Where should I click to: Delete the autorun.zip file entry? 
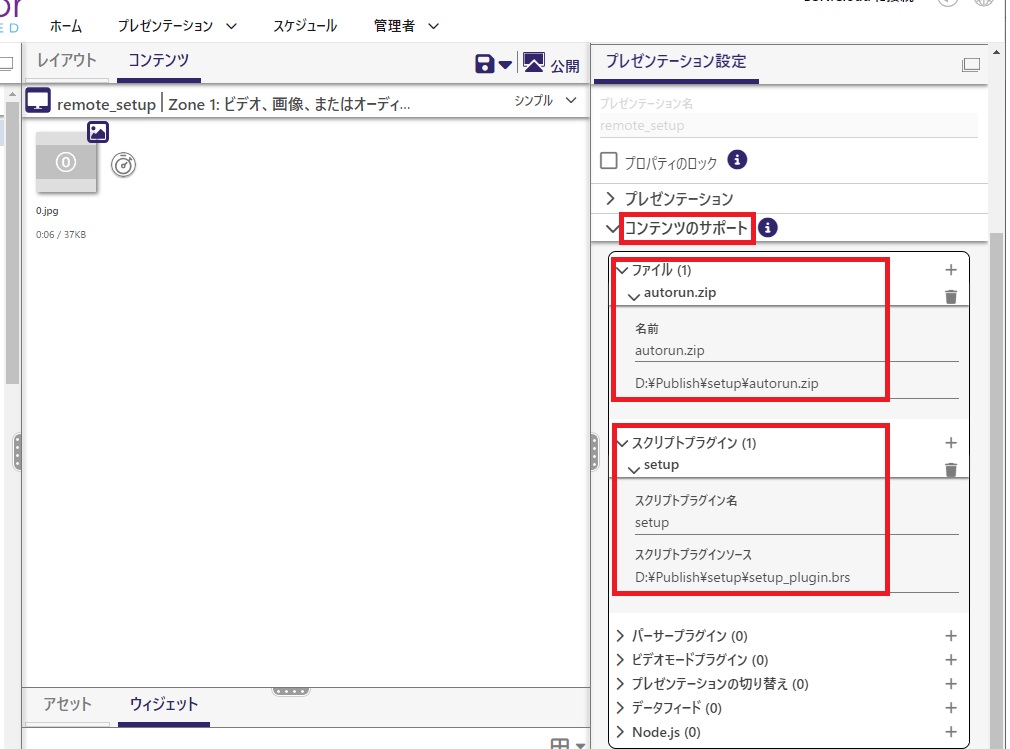click(950, 296)
